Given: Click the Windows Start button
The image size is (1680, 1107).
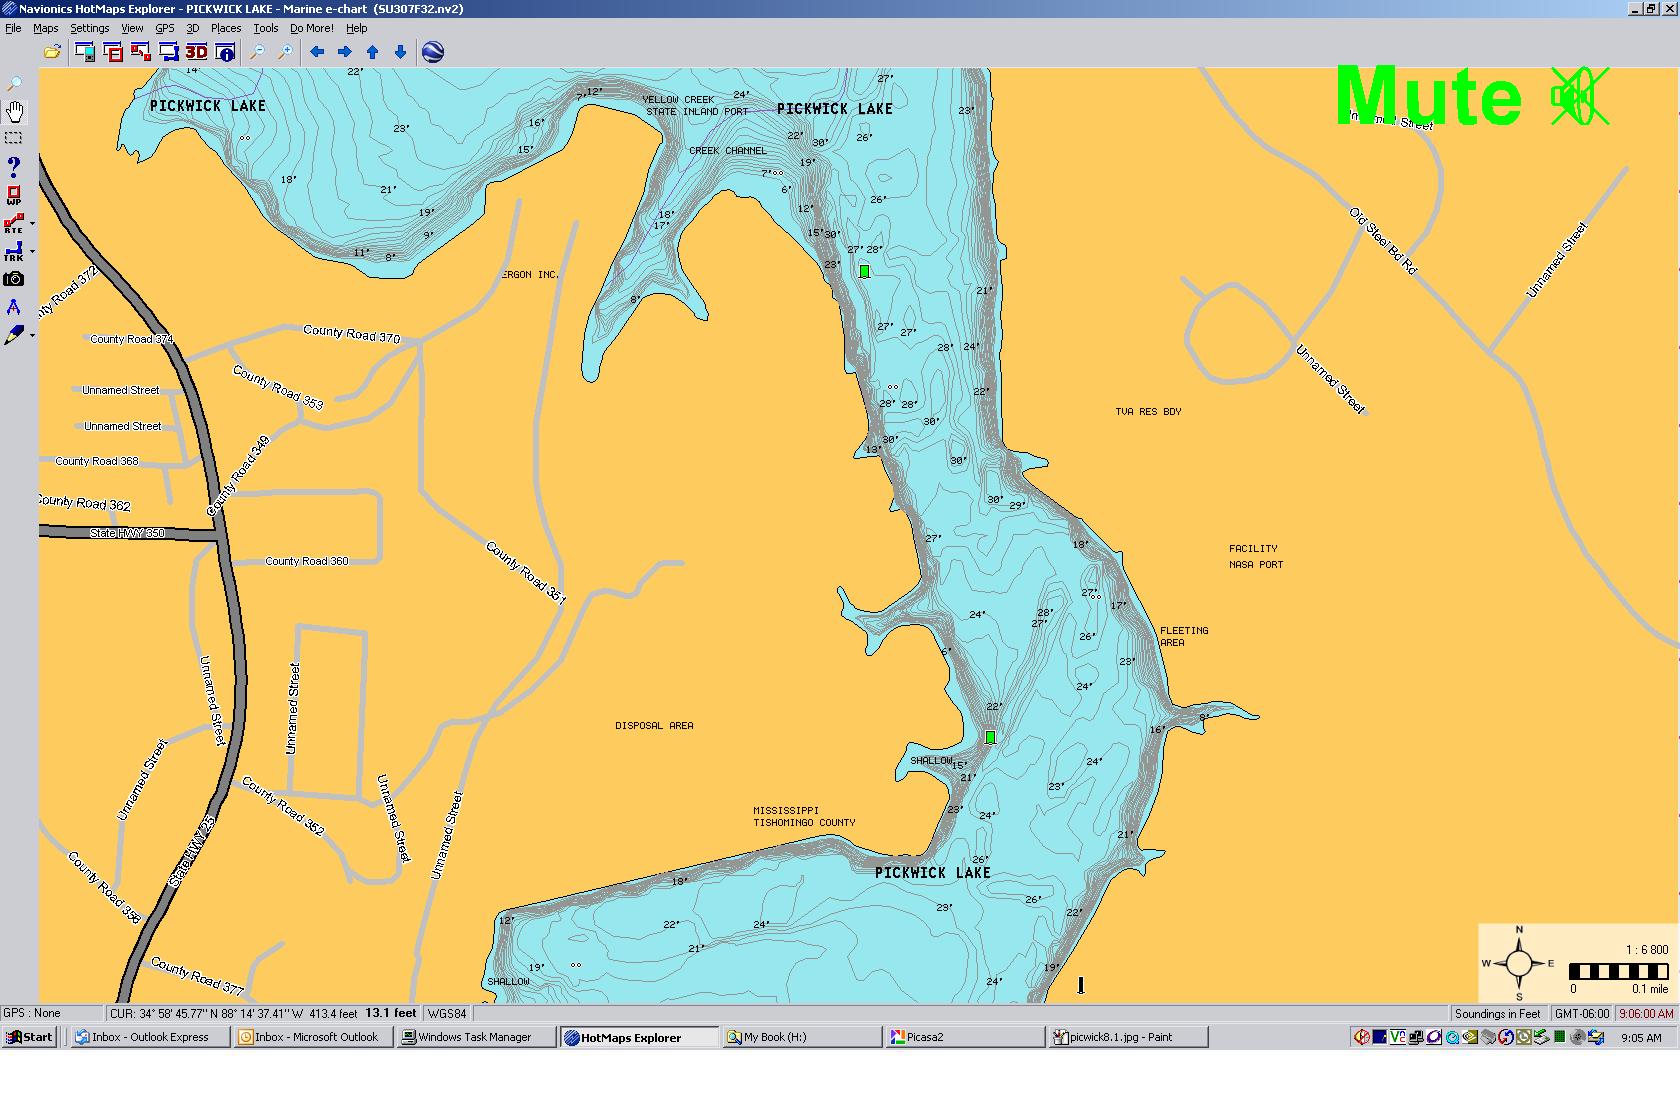Looking at the screenshot, I should (30, 1037).
